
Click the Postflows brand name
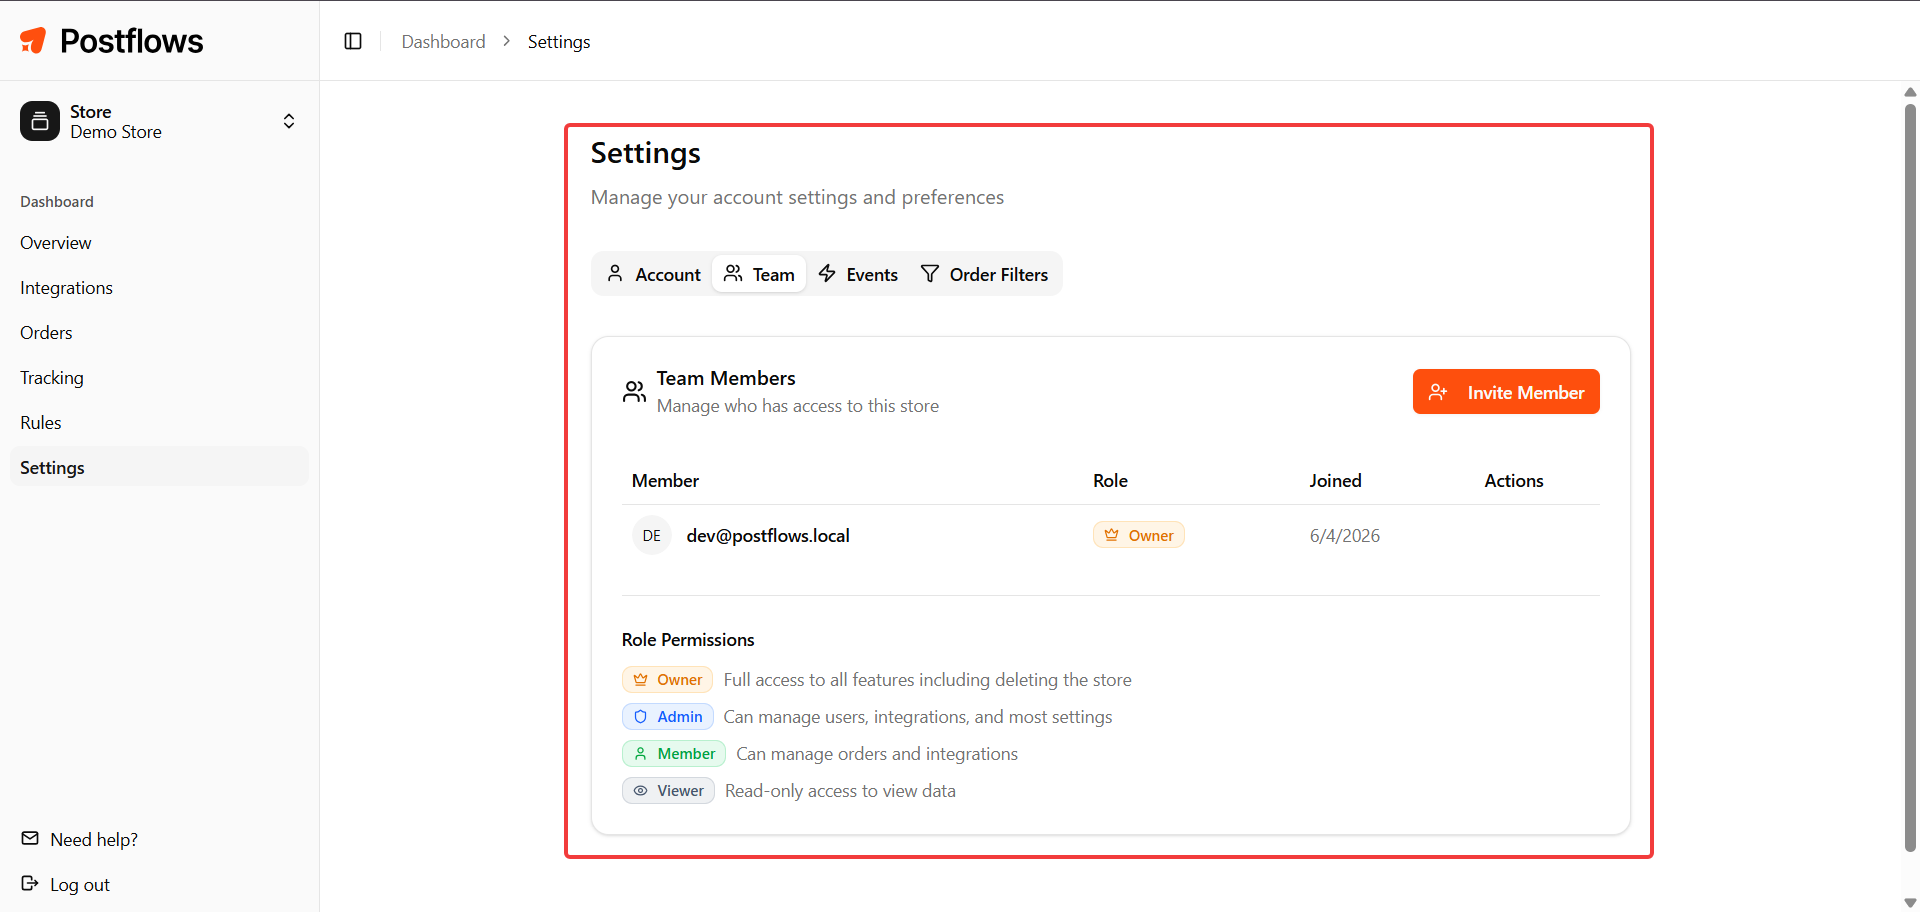tap(132, 41)
